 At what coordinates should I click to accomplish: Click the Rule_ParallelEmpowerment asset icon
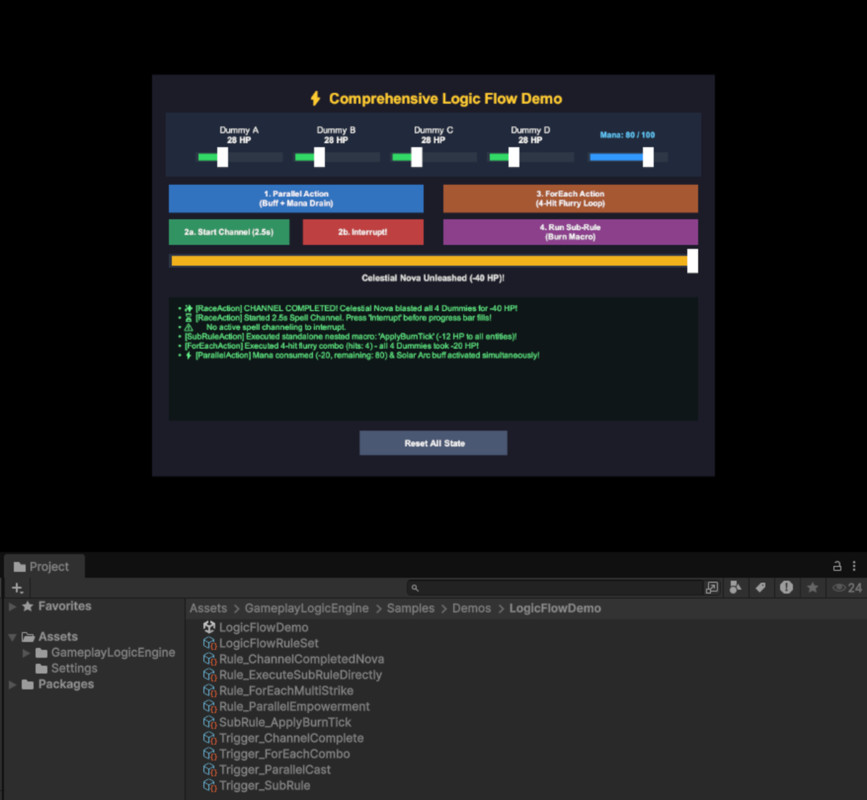(x=209, y=707)
